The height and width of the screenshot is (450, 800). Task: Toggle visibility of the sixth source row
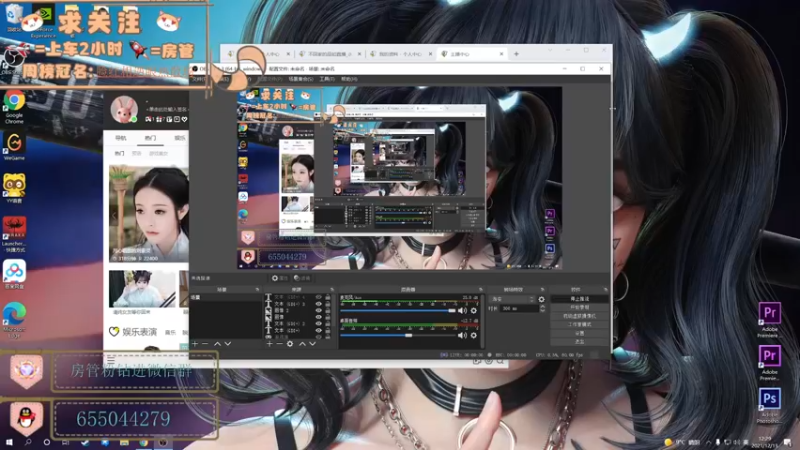[x=318, y=330]
